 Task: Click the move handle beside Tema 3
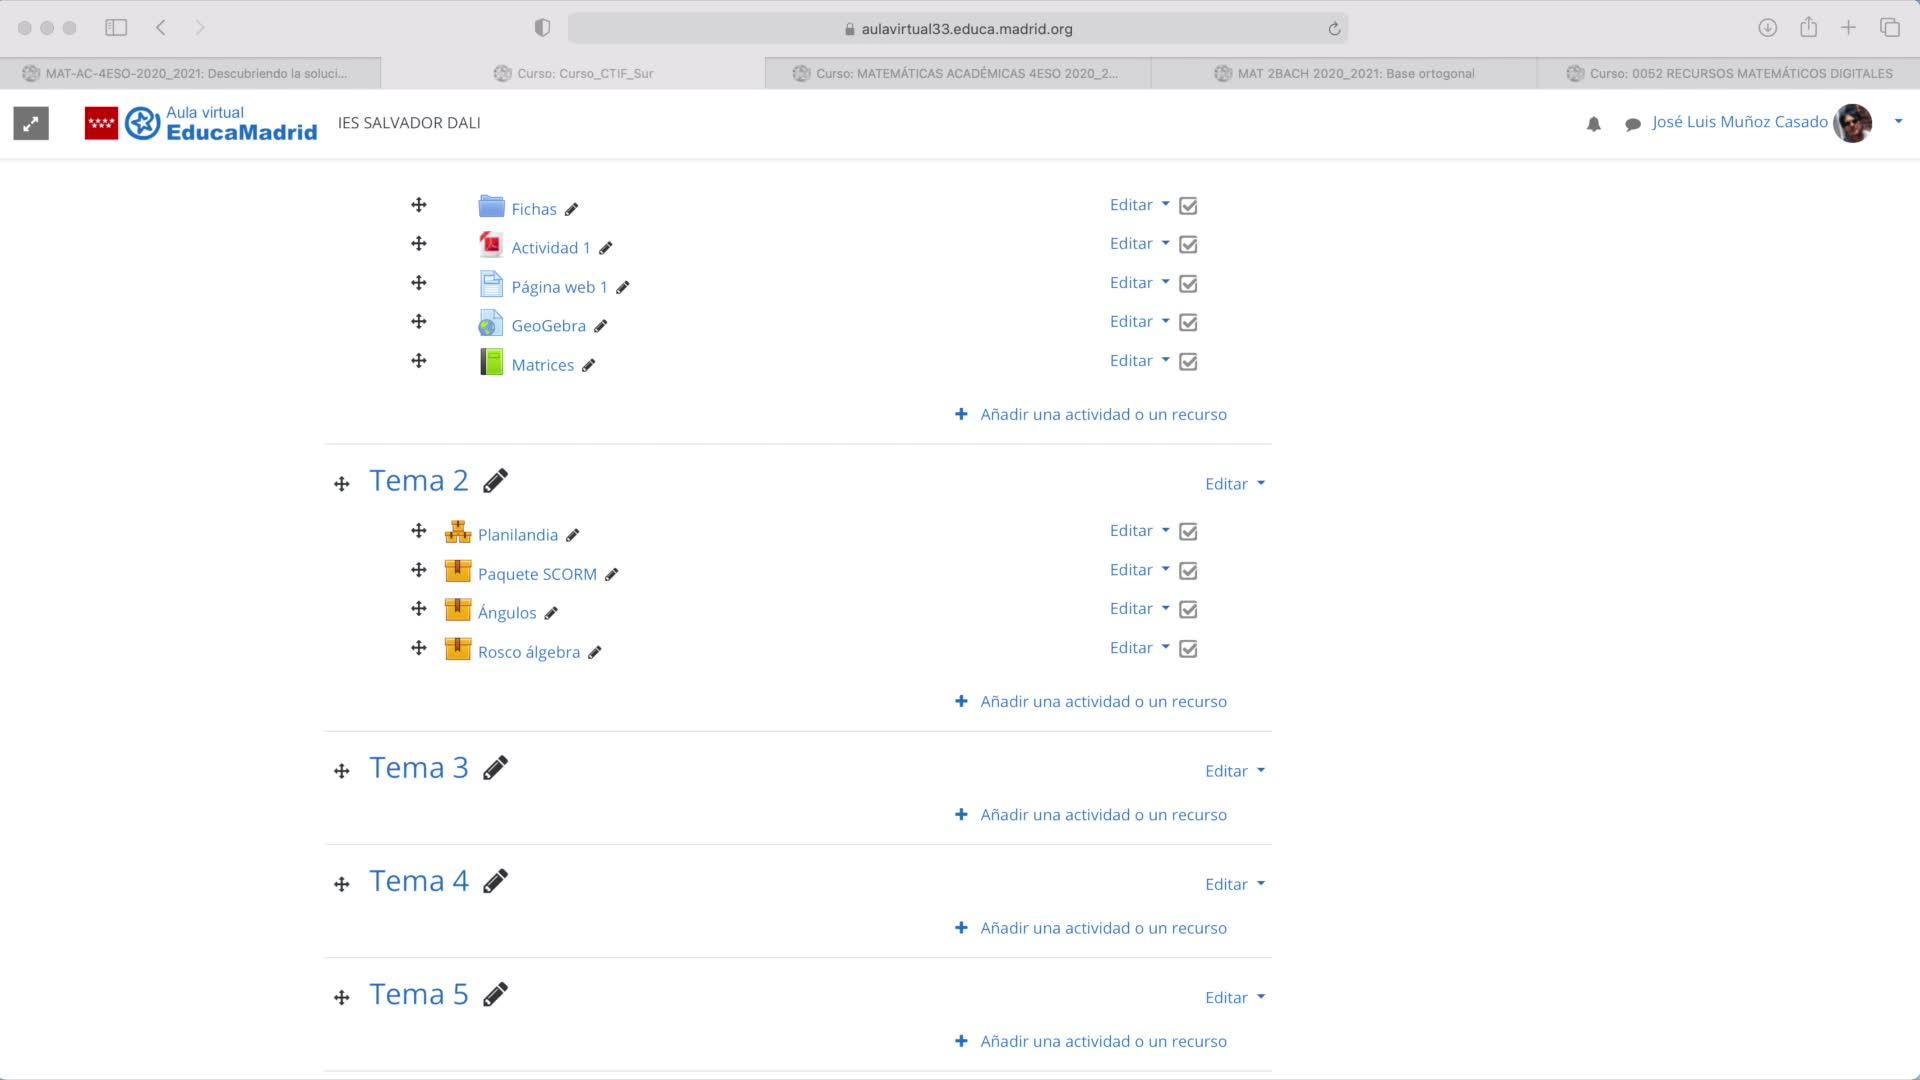(342, 771)
